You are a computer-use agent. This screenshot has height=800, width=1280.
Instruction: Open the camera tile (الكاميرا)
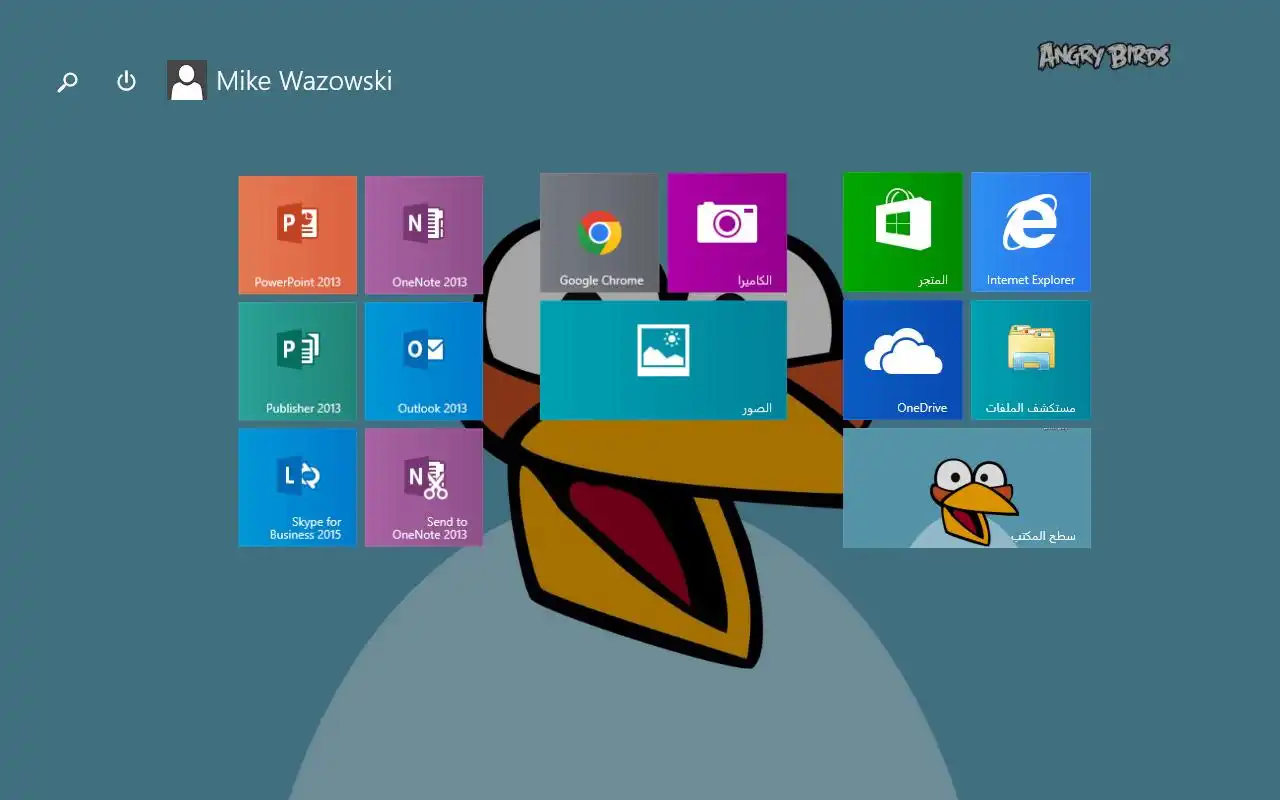pyautogui.click(x=727, y=232)
